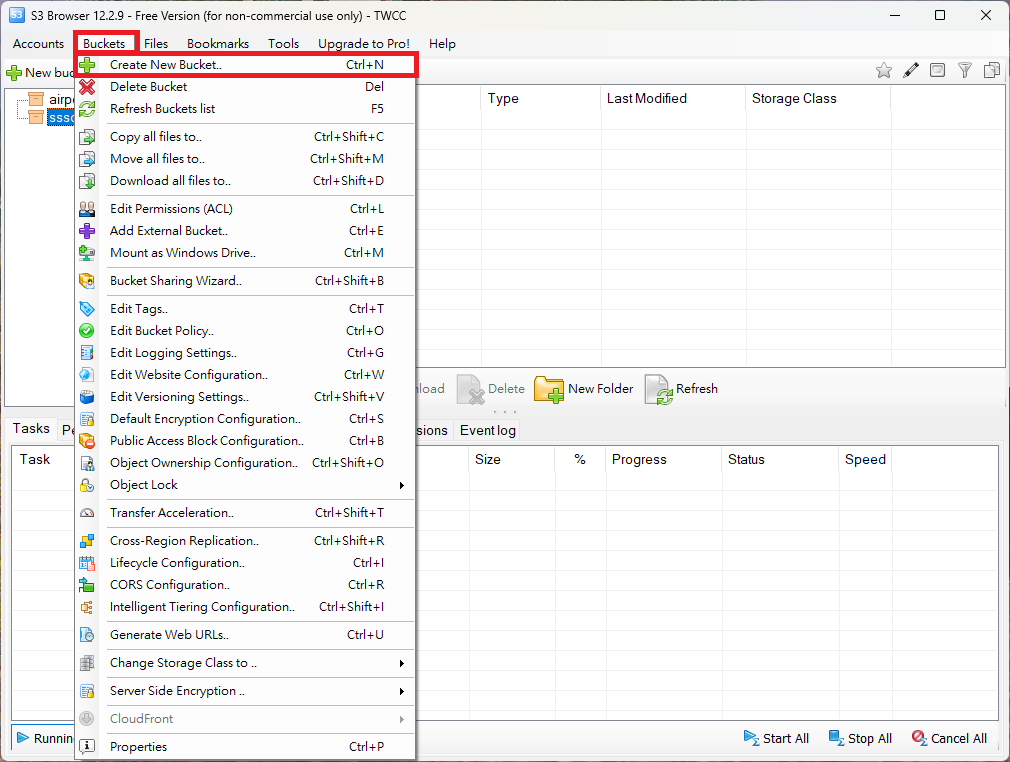Choose Delete Bucket menu entry
The width and height of the screenshot is (1010, 762).
pos(245,87)
